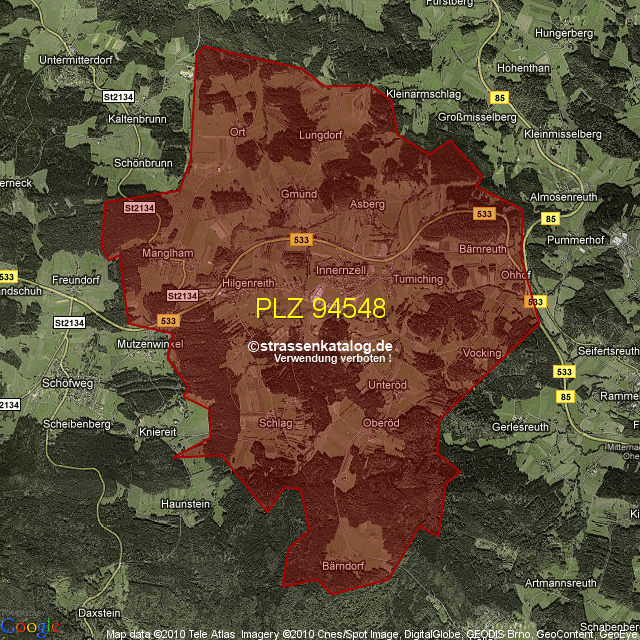The width and height of the screenshot is (640, 640).
Task: Select the Innernzell town label
Action: click(x=341, y=271)
